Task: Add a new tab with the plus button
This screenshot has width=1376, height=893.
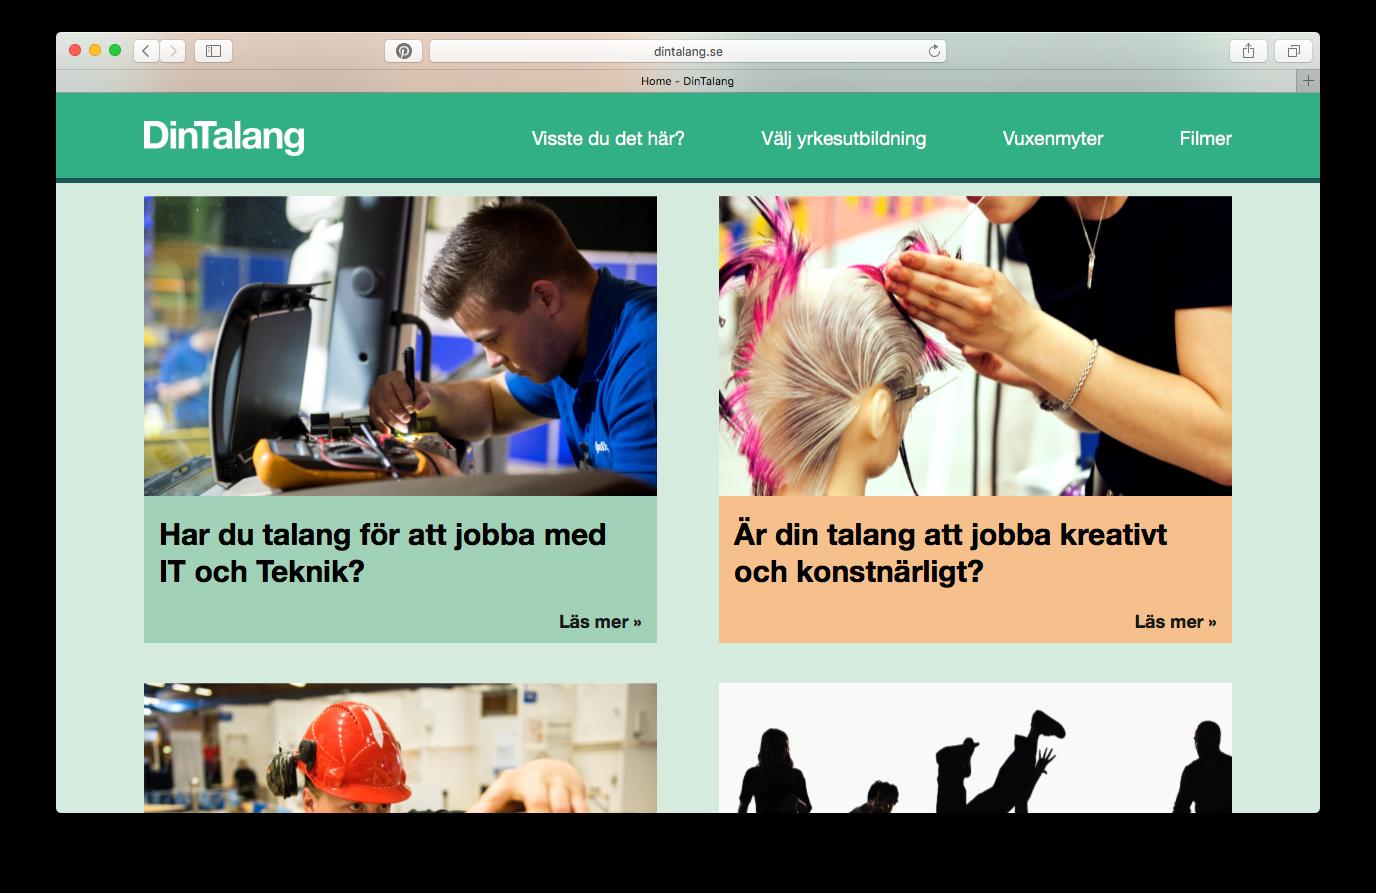Action: [x=1308, y=81]
